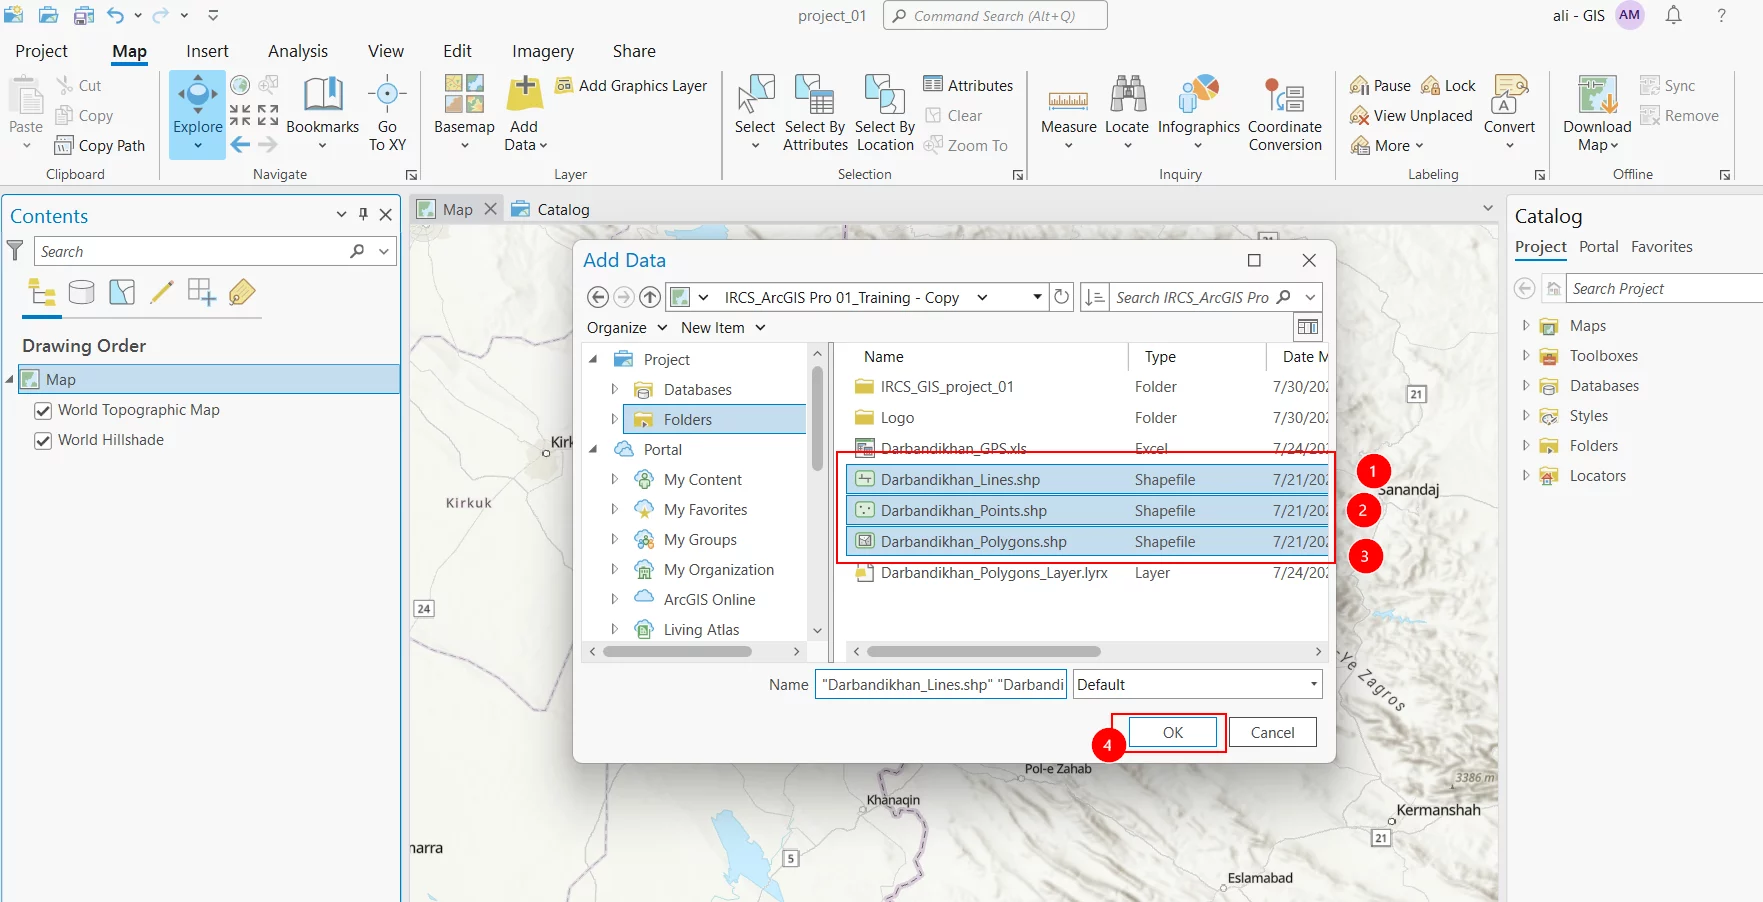Open the Default filter dropdown

[x=1198, y=685]
